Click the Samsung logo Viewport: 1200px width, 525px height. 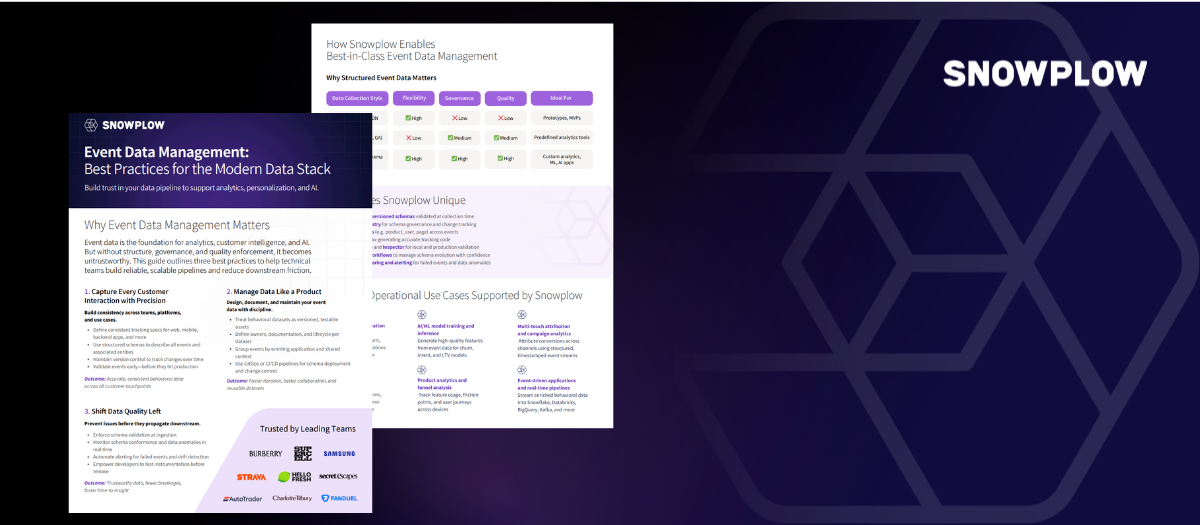point(339,453)
